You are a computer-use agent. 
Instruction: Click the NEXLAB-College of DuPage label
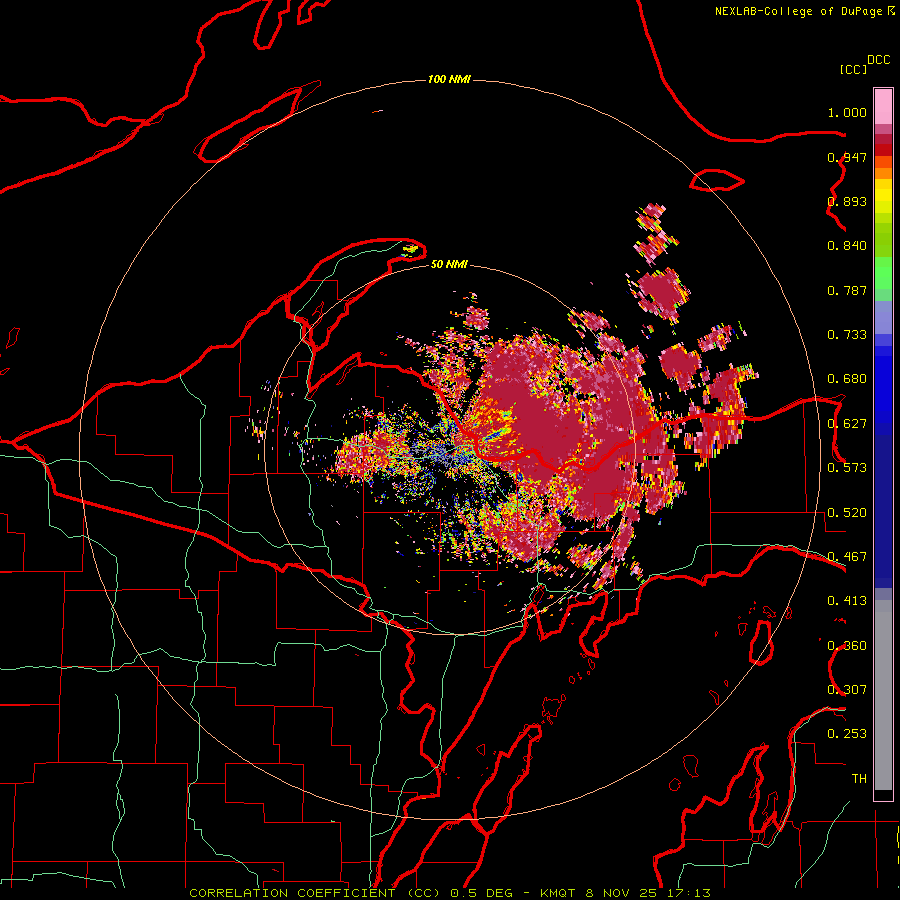pos(804,11)
